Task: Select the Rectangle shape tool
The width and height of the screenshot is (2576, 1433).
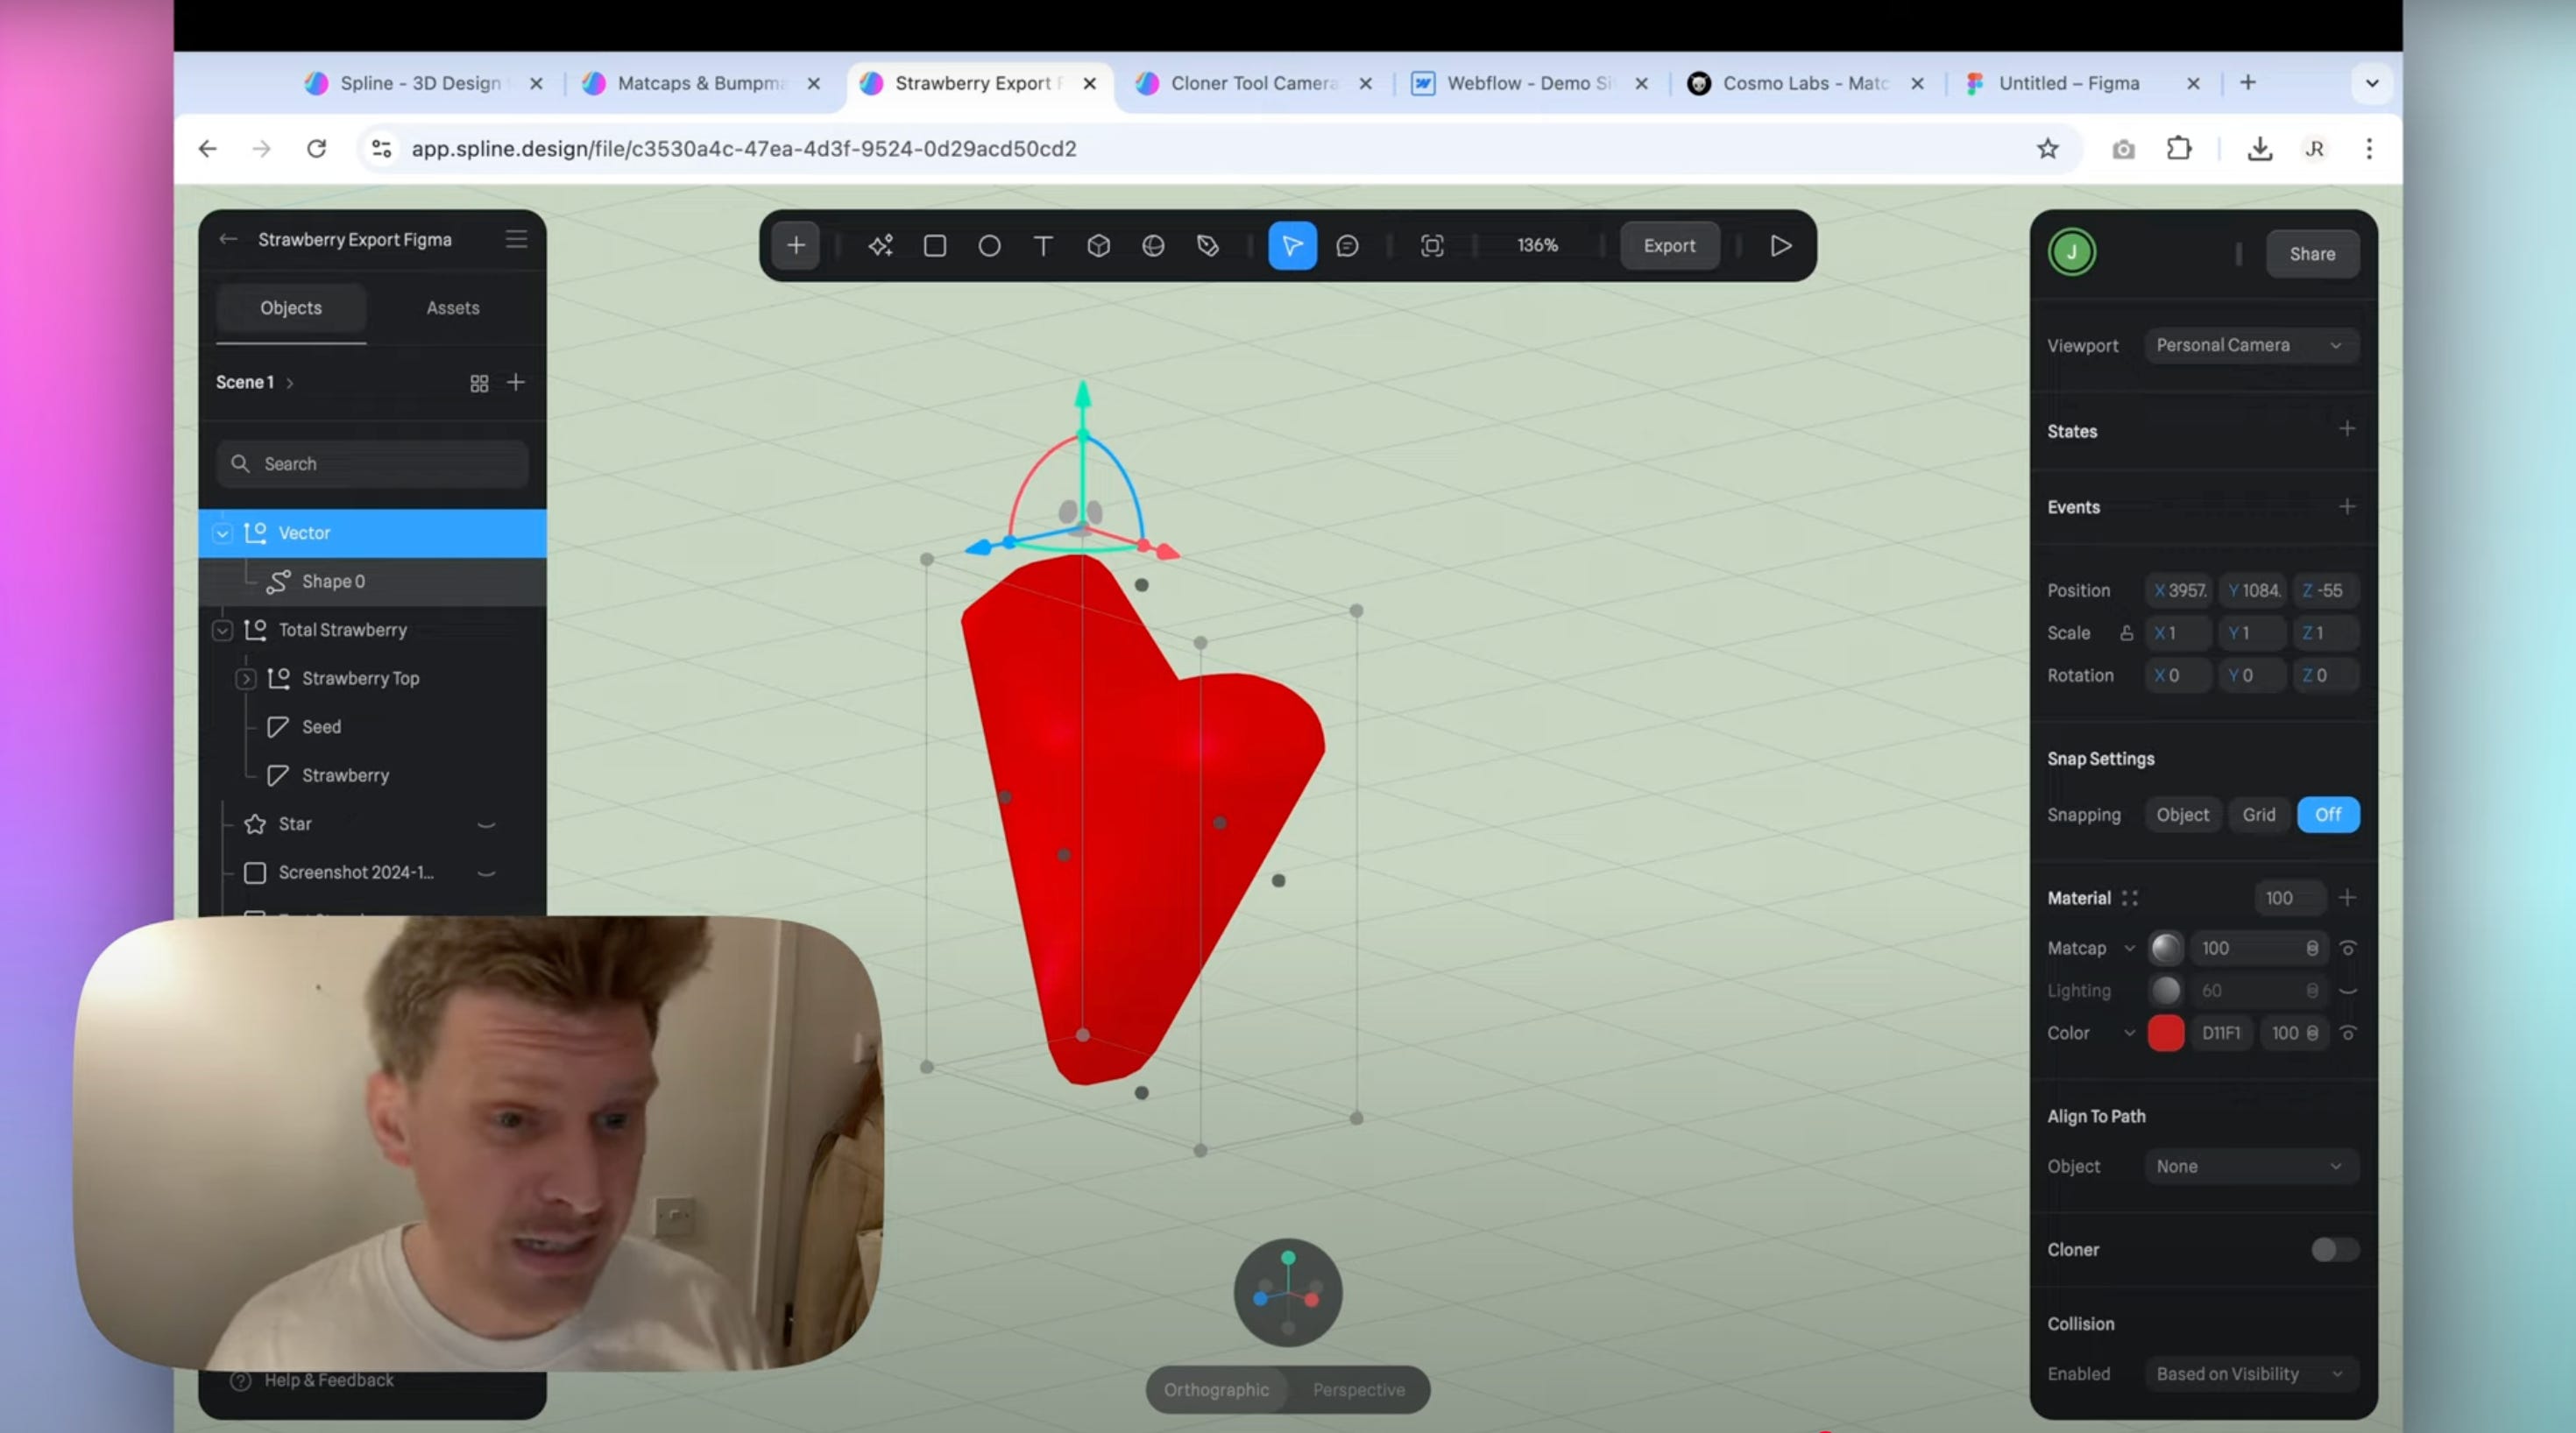Action: pyautogui.click(x=935, y=245)
